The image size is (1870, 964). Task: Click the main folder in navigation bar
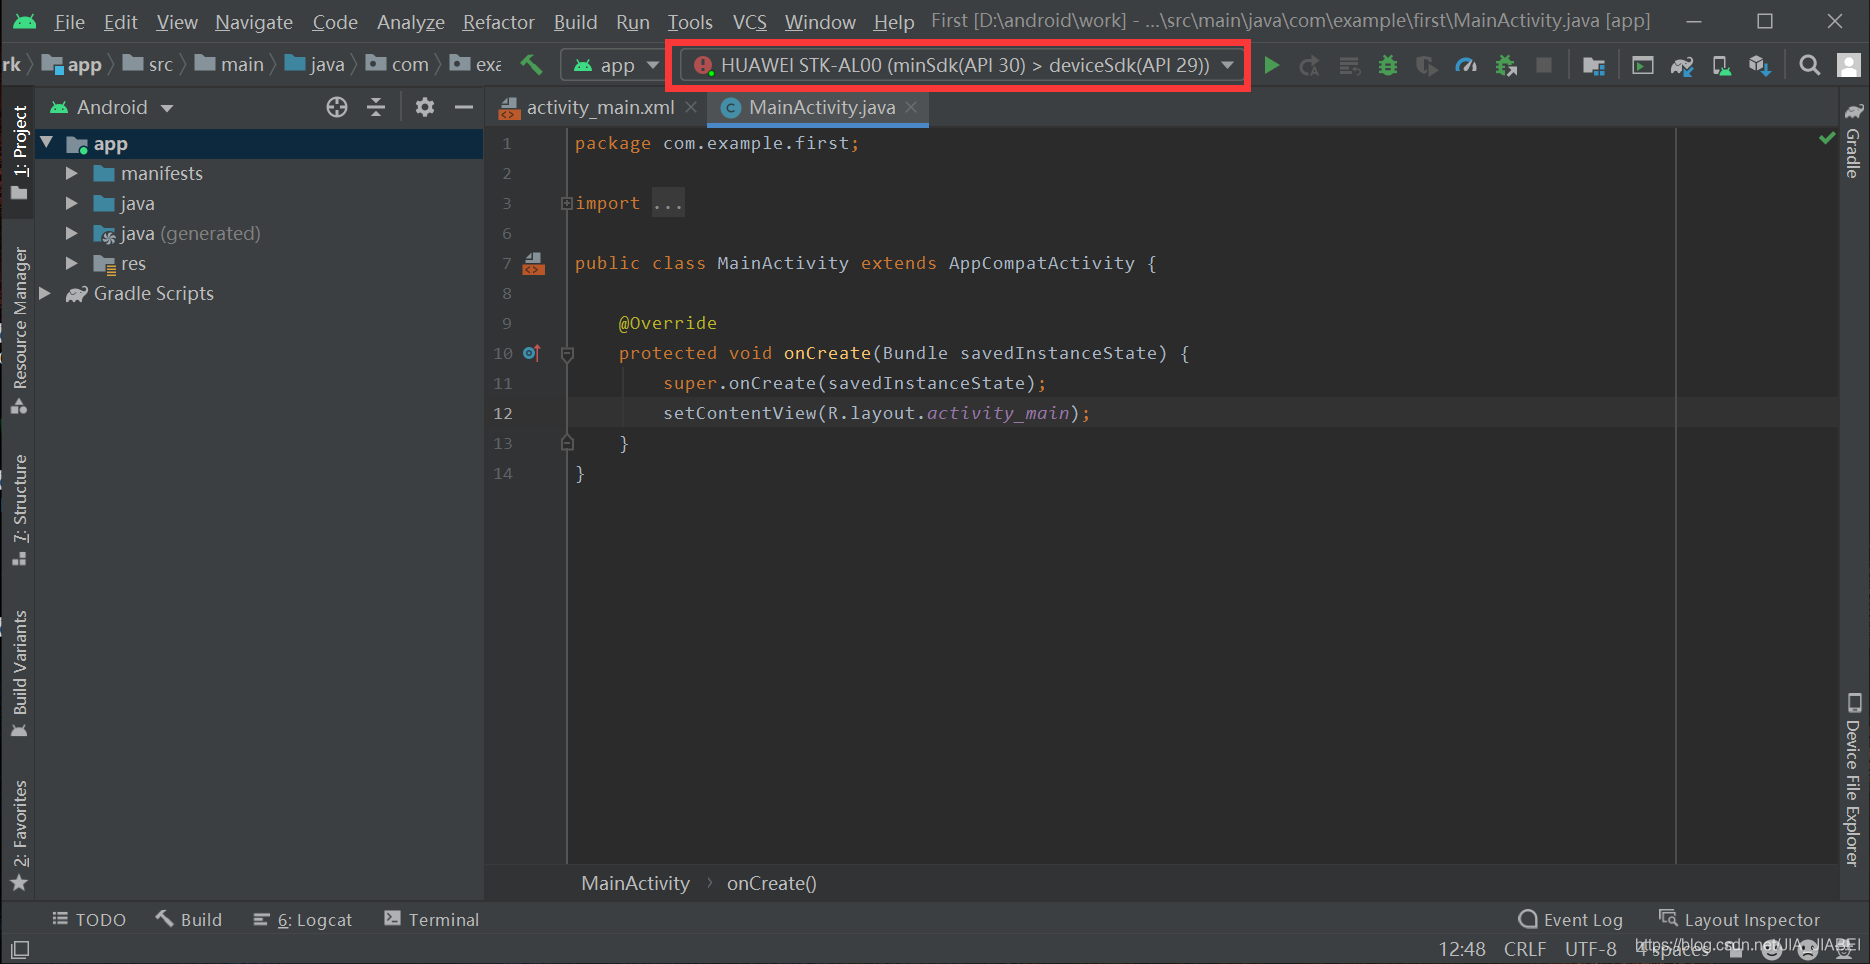(230, 65)
